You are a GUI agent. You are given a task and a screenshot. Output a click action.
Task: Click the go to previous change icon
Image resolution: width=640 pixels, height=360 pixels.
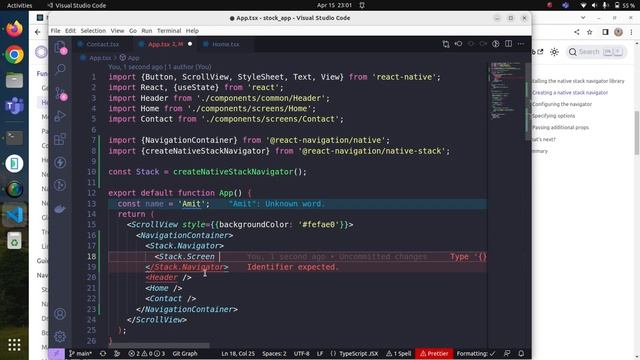tap(458, 44)
